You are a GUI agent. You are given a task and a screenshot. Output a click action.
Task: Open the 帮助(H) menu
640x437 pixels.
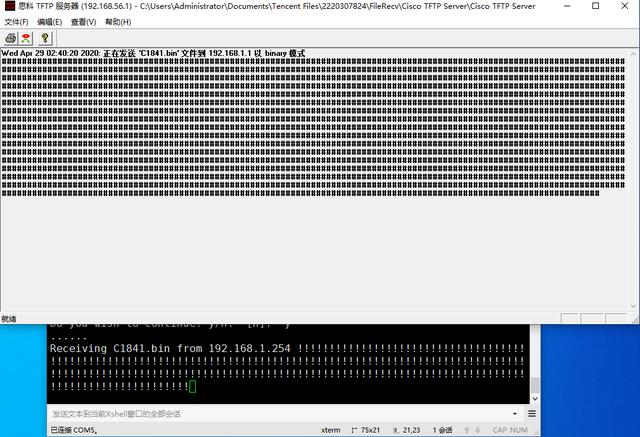pos(118,22)
